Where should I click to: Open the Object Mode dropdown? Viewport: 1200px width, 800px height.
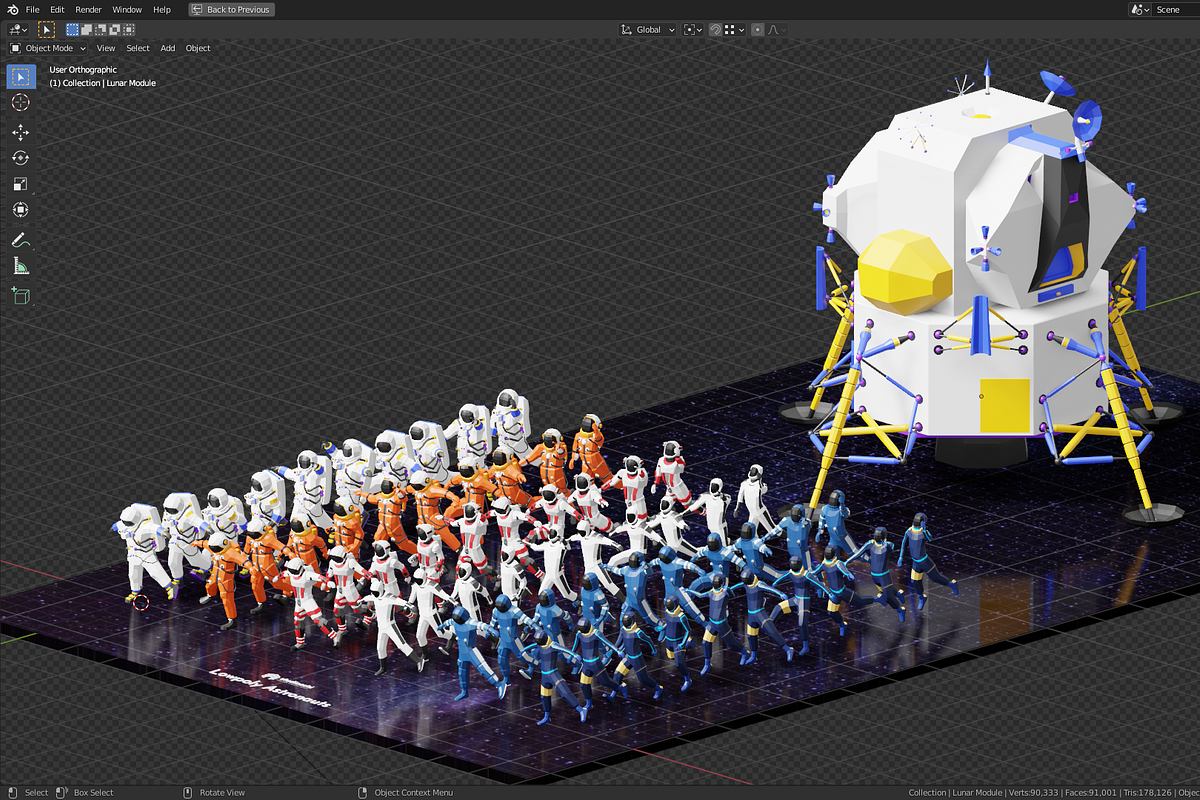tap(48, 48)
